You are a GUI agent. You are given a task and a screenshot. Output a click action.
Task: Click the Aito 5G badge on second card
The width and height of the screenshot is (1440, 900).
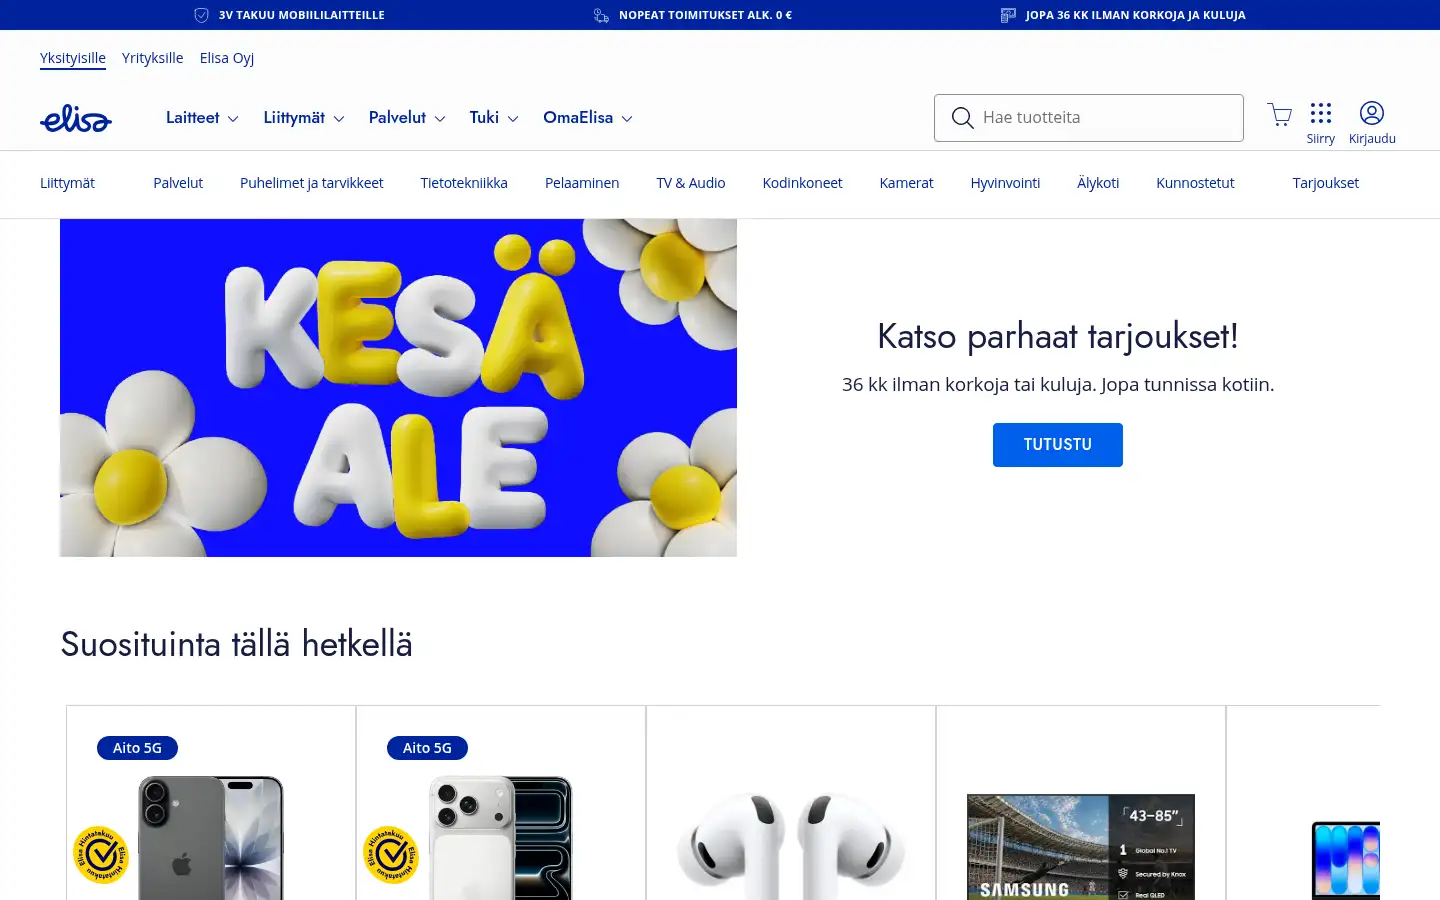[x=427, y=748]
